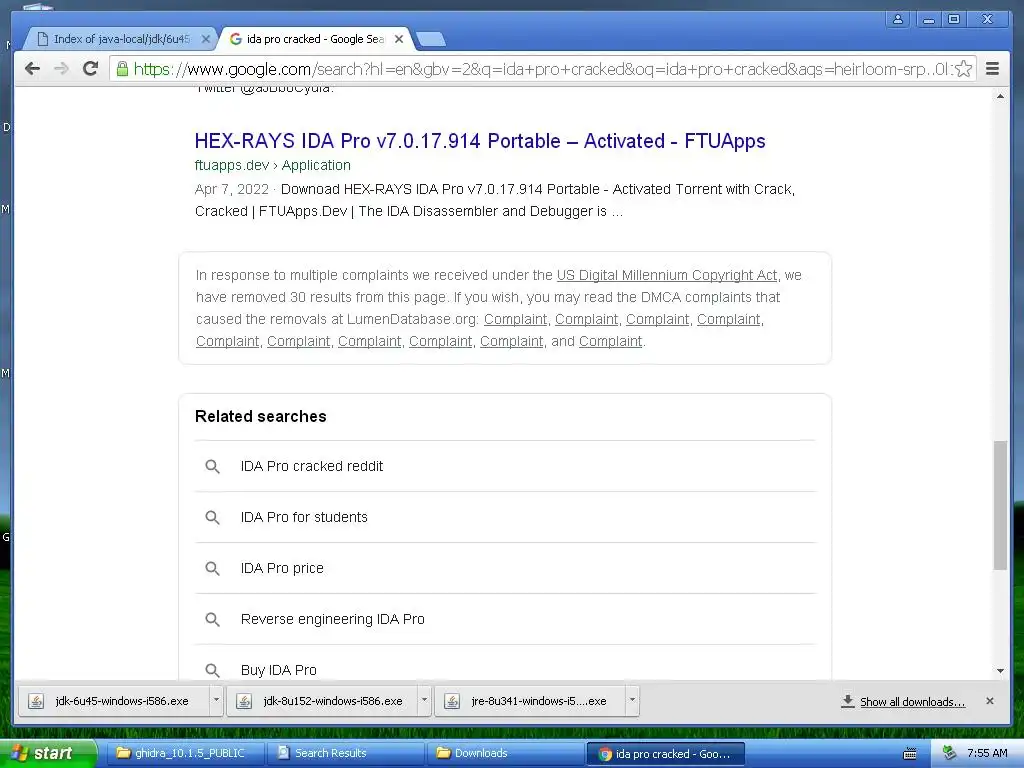The height and width of the screenshot is (768, 1024).
Task: Switch to the 'Index of java-local/jdk/6u45' tab
Action: 121,39
